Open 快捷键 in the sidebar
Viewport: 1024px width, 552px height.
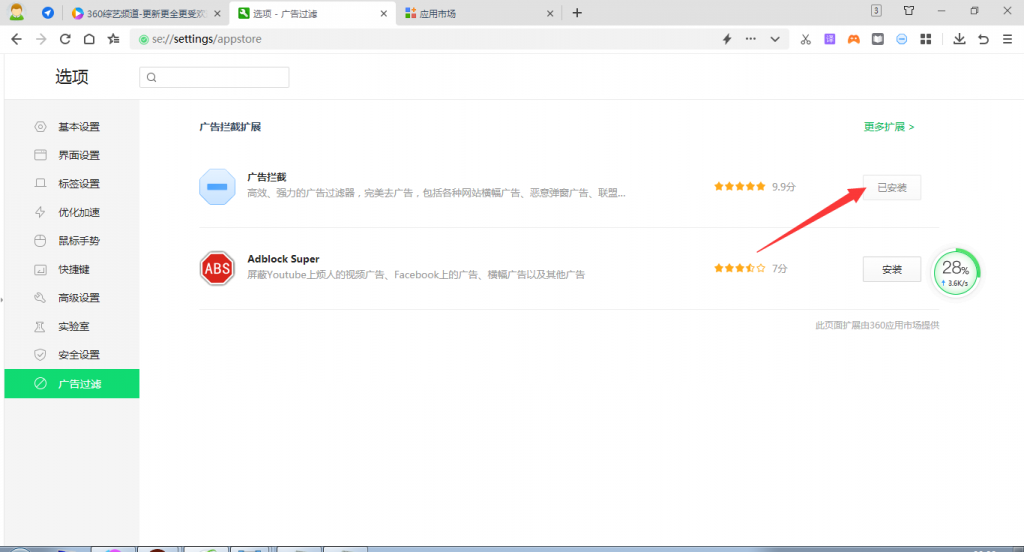click(x=72, y=269)
